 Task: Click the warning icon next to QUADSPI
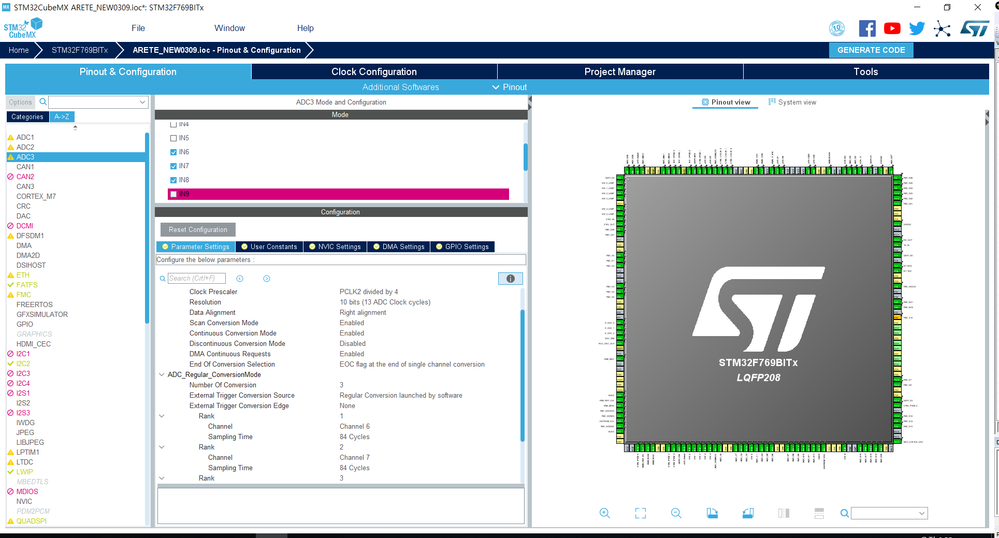click(x=10, y=521)
